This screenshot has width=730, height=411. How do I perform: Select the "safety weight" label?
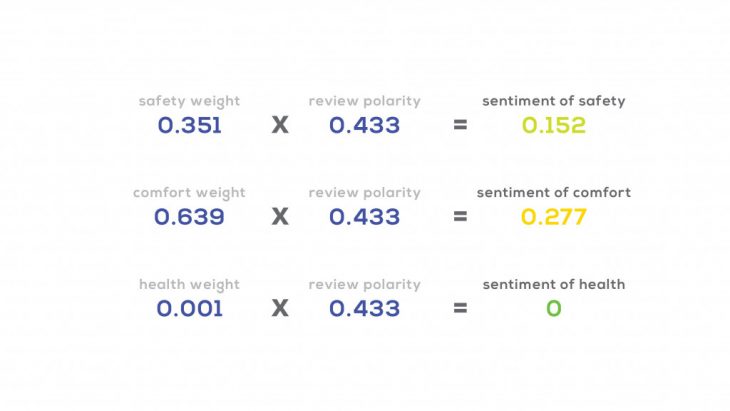click(x=189, y=101)
